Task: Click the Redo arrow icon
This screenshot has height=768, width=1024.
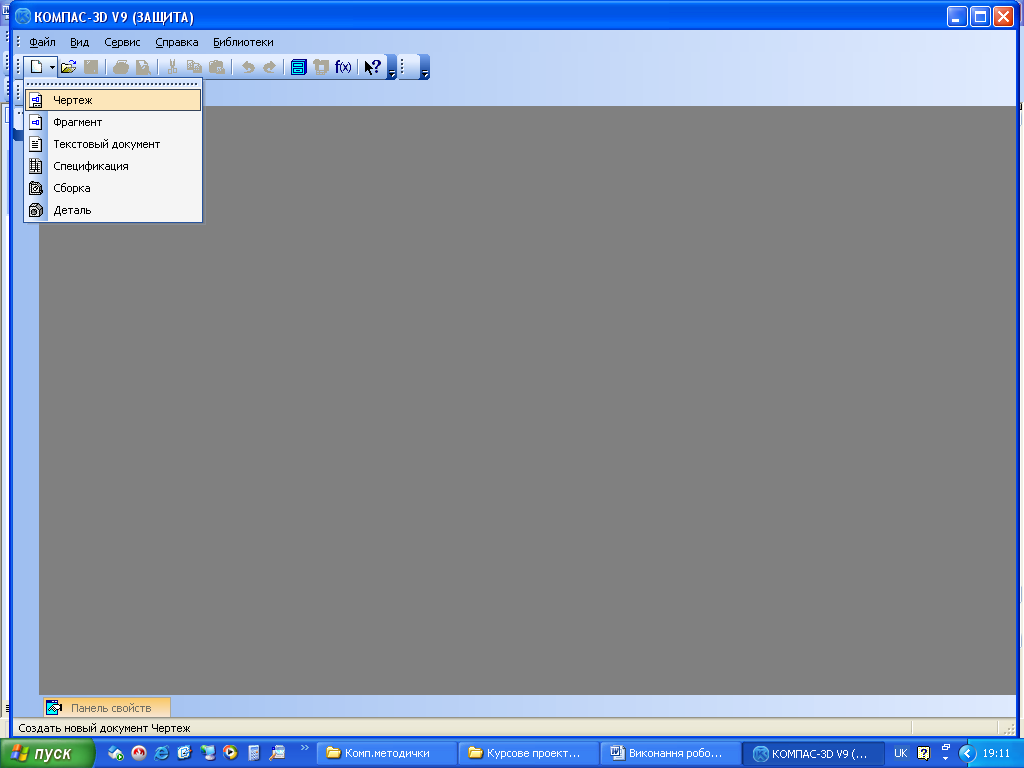Action: click(269, 67)
